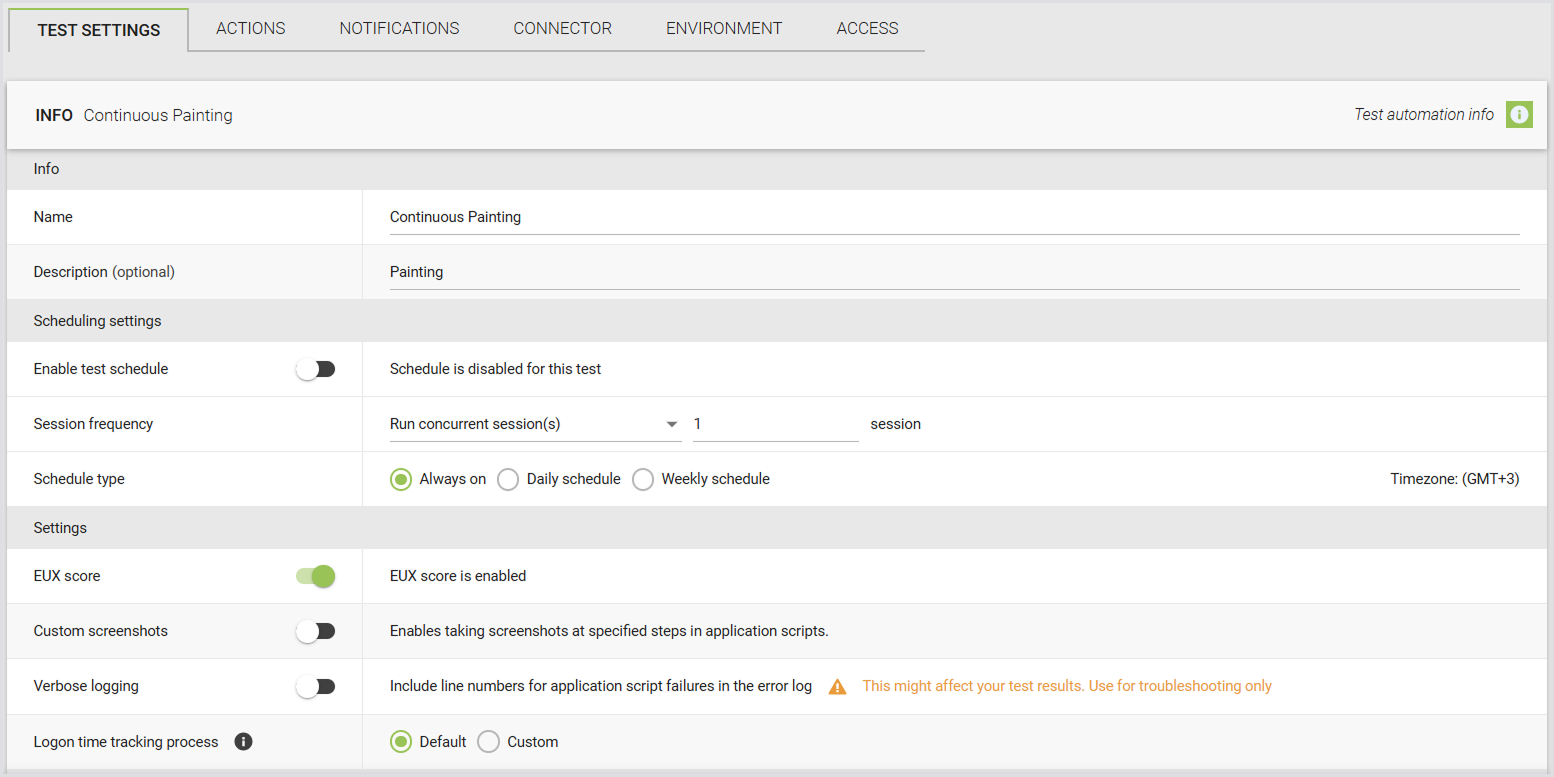Select the Always on schedule type
Screen dimensions: 1554x777
401,479
